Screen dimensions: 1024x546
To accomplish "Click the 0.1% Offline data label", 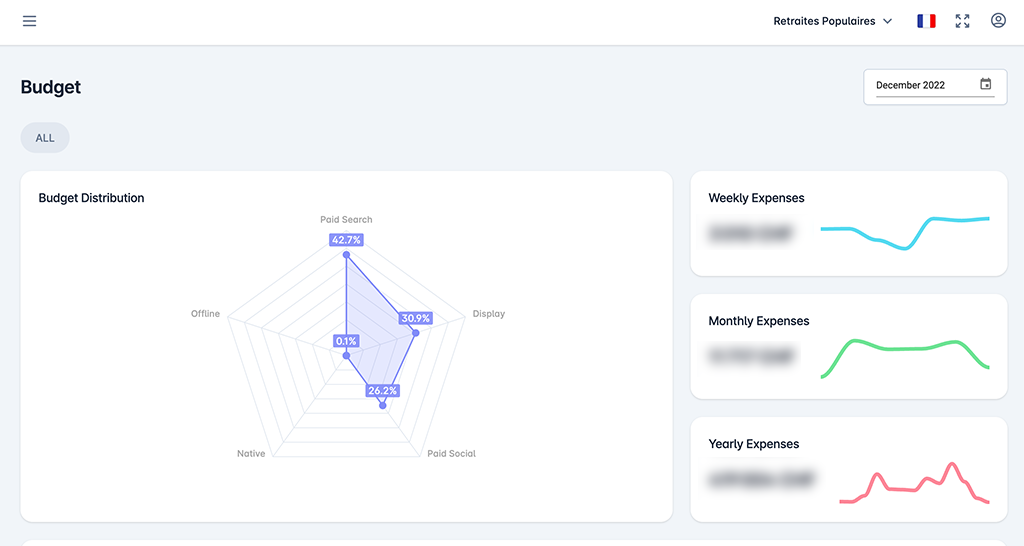I will point(346,341).
